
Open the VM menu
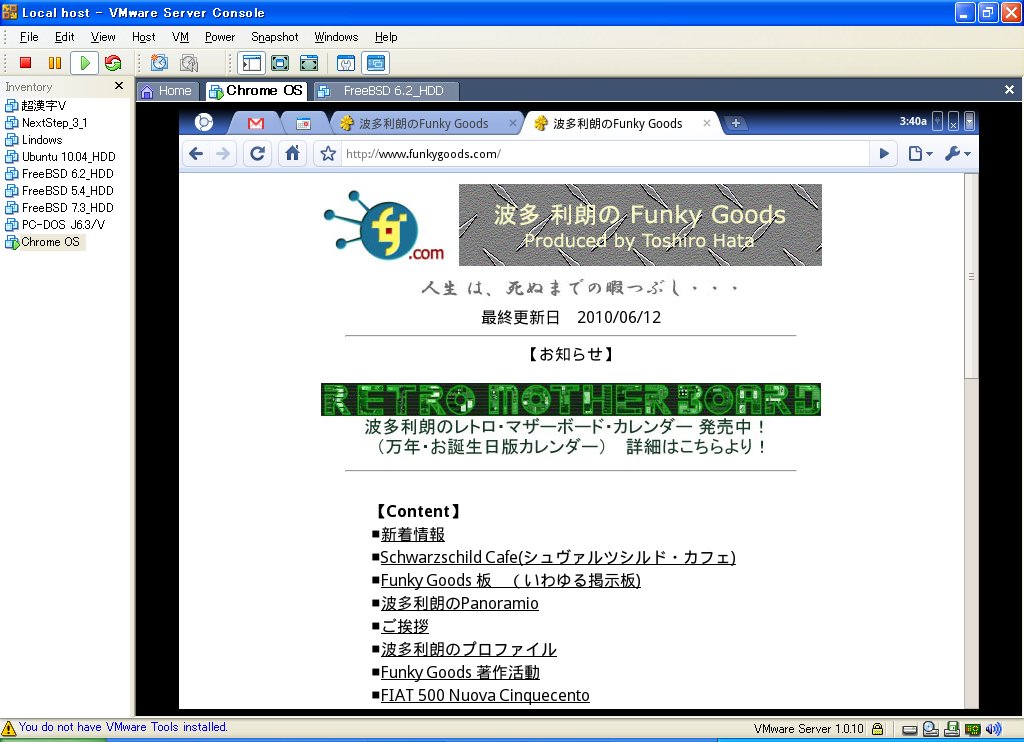tap(180, 37)
